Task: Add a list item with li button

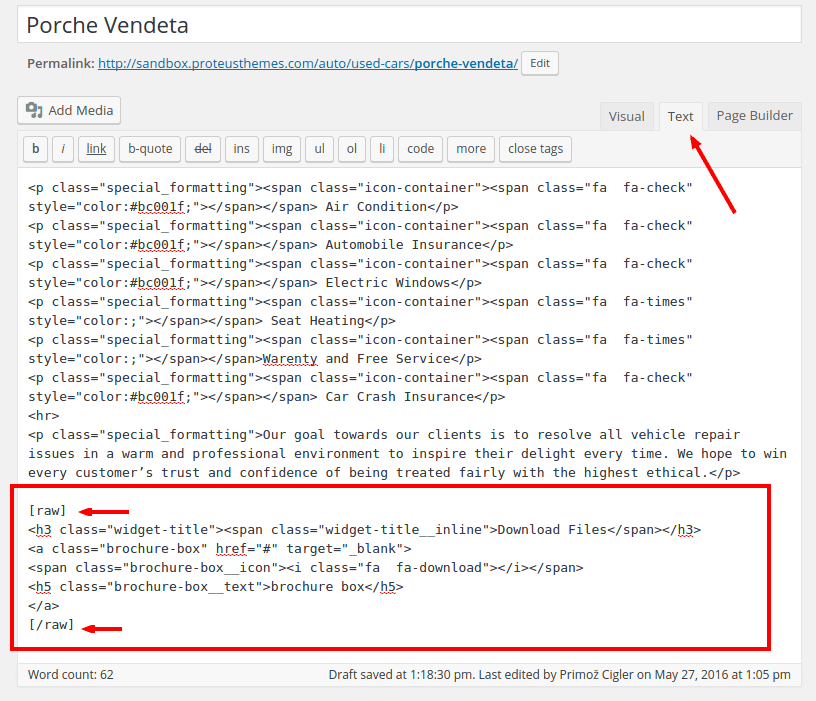Action: coord(382,148)
